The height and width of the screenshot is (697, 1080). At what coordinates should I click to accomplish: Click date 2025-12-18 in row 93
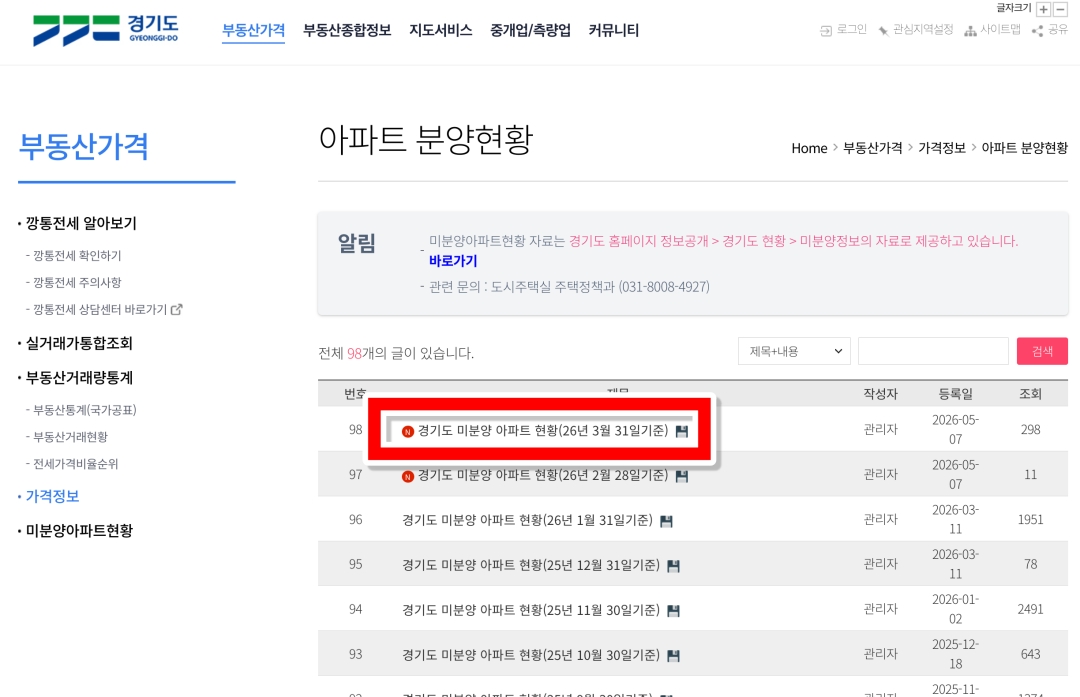point(955,654)
